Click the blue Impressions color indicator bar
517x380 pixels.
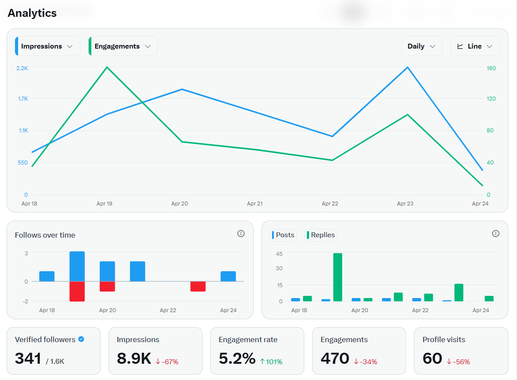pos(16,46)
